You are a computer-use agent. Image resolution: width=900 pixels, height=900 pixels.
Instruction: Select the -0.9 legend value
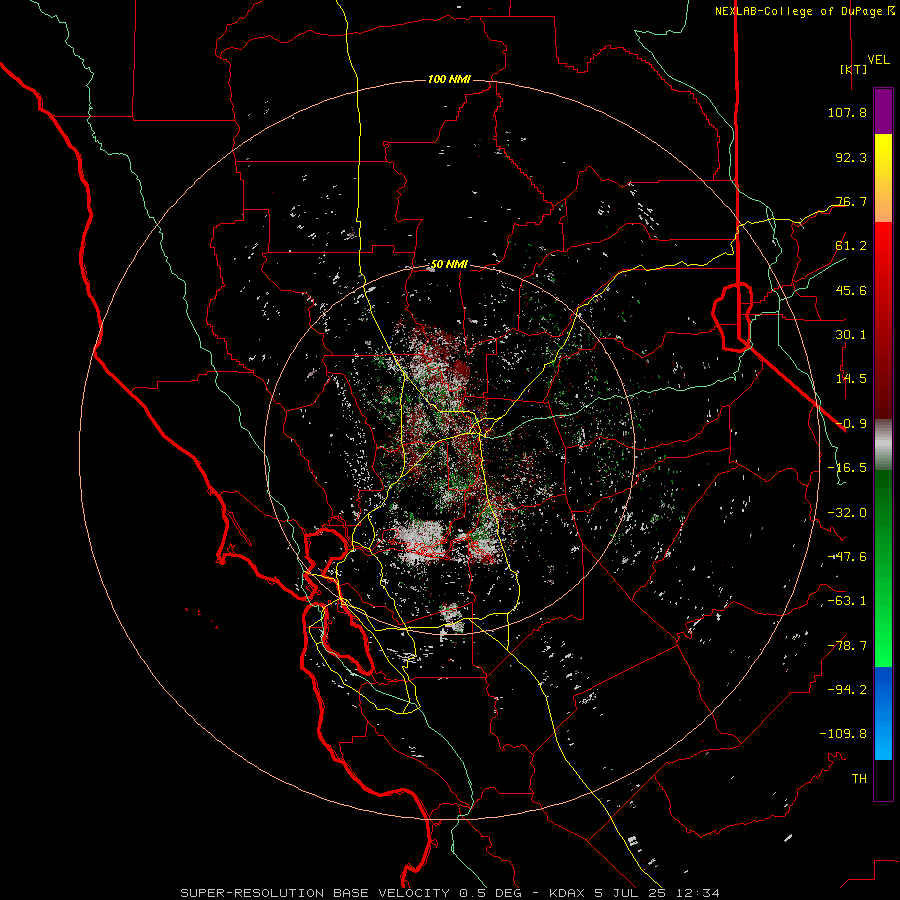tap(851, 424)
